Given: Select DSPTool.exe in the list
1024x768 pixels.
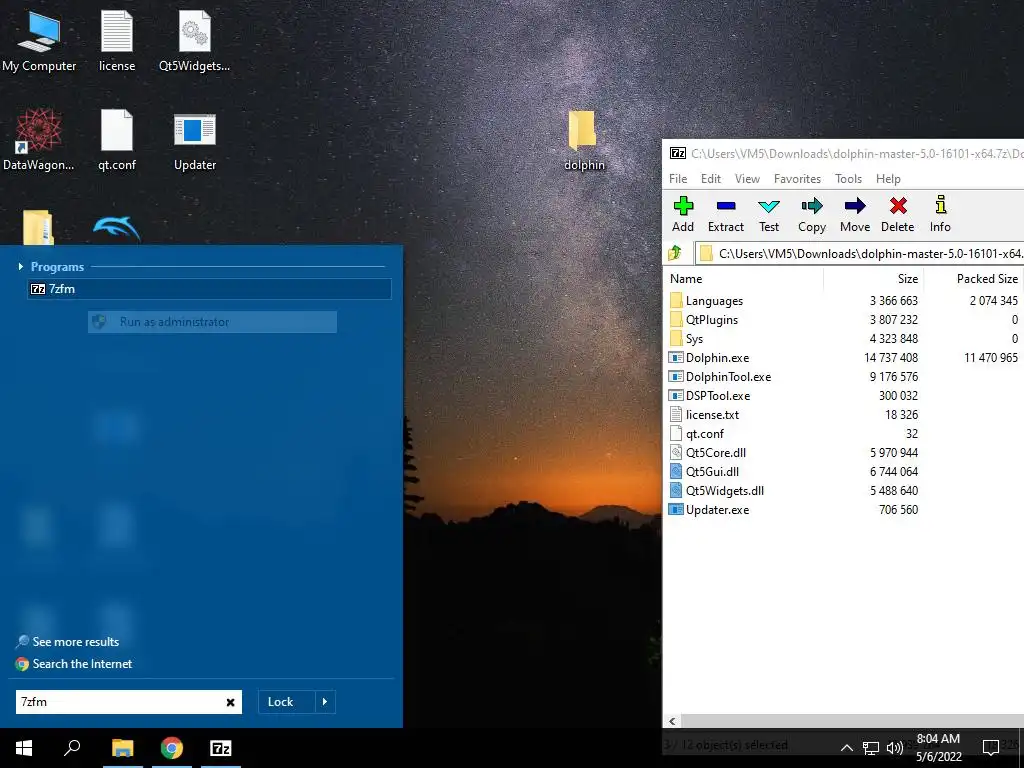Looking at the screenshot, I should 843,395.
